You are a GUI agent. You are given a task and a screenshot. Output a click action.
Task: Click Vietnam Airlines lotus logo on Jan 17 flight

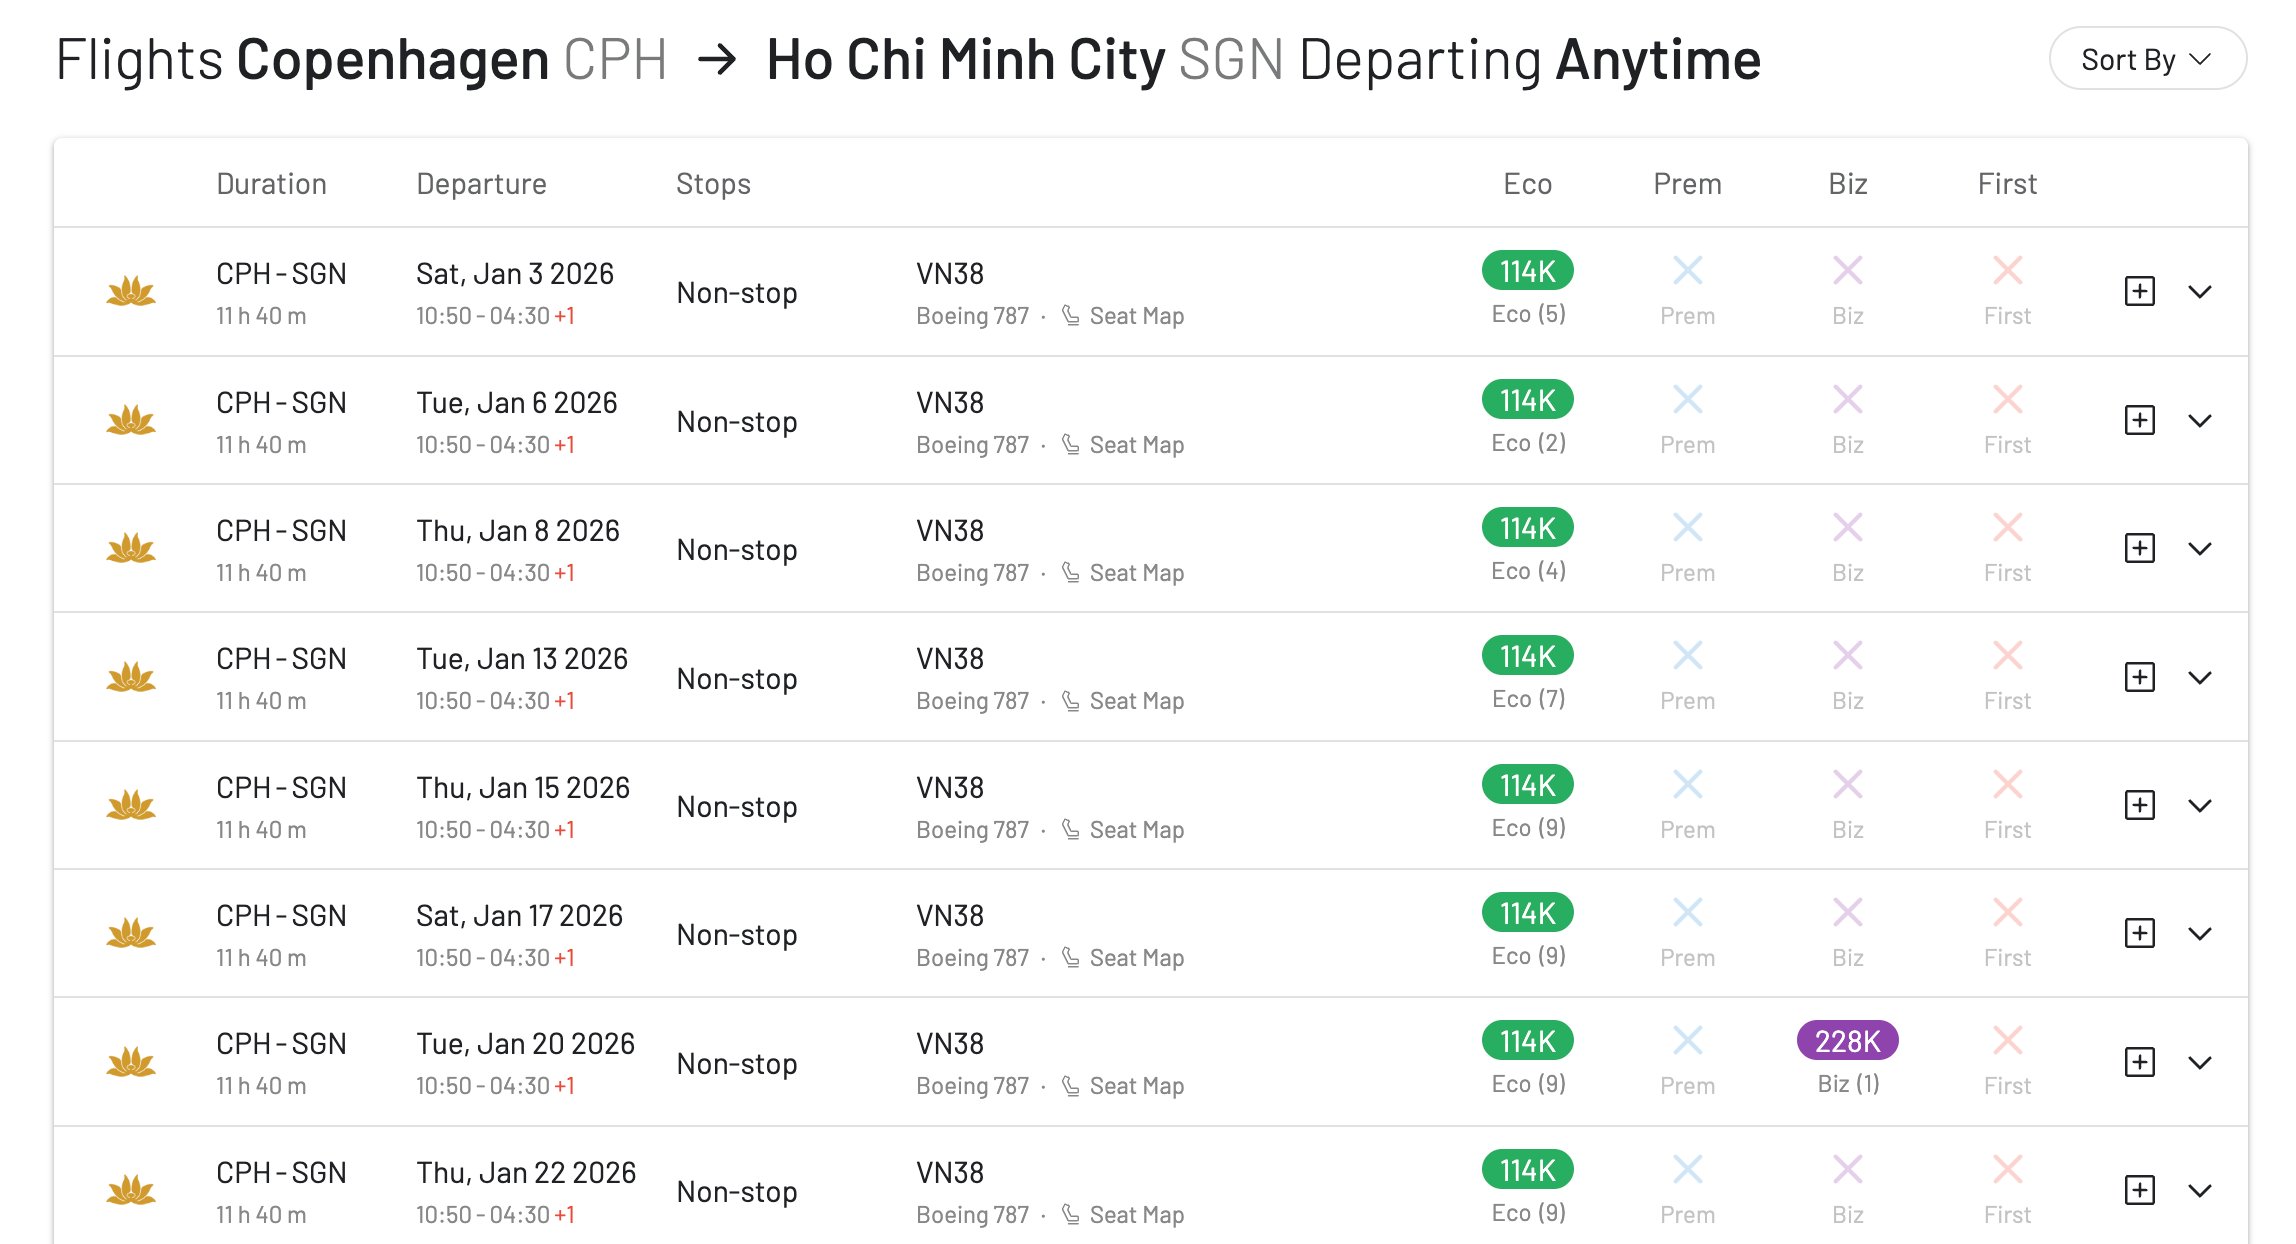(x=131, y=933)
